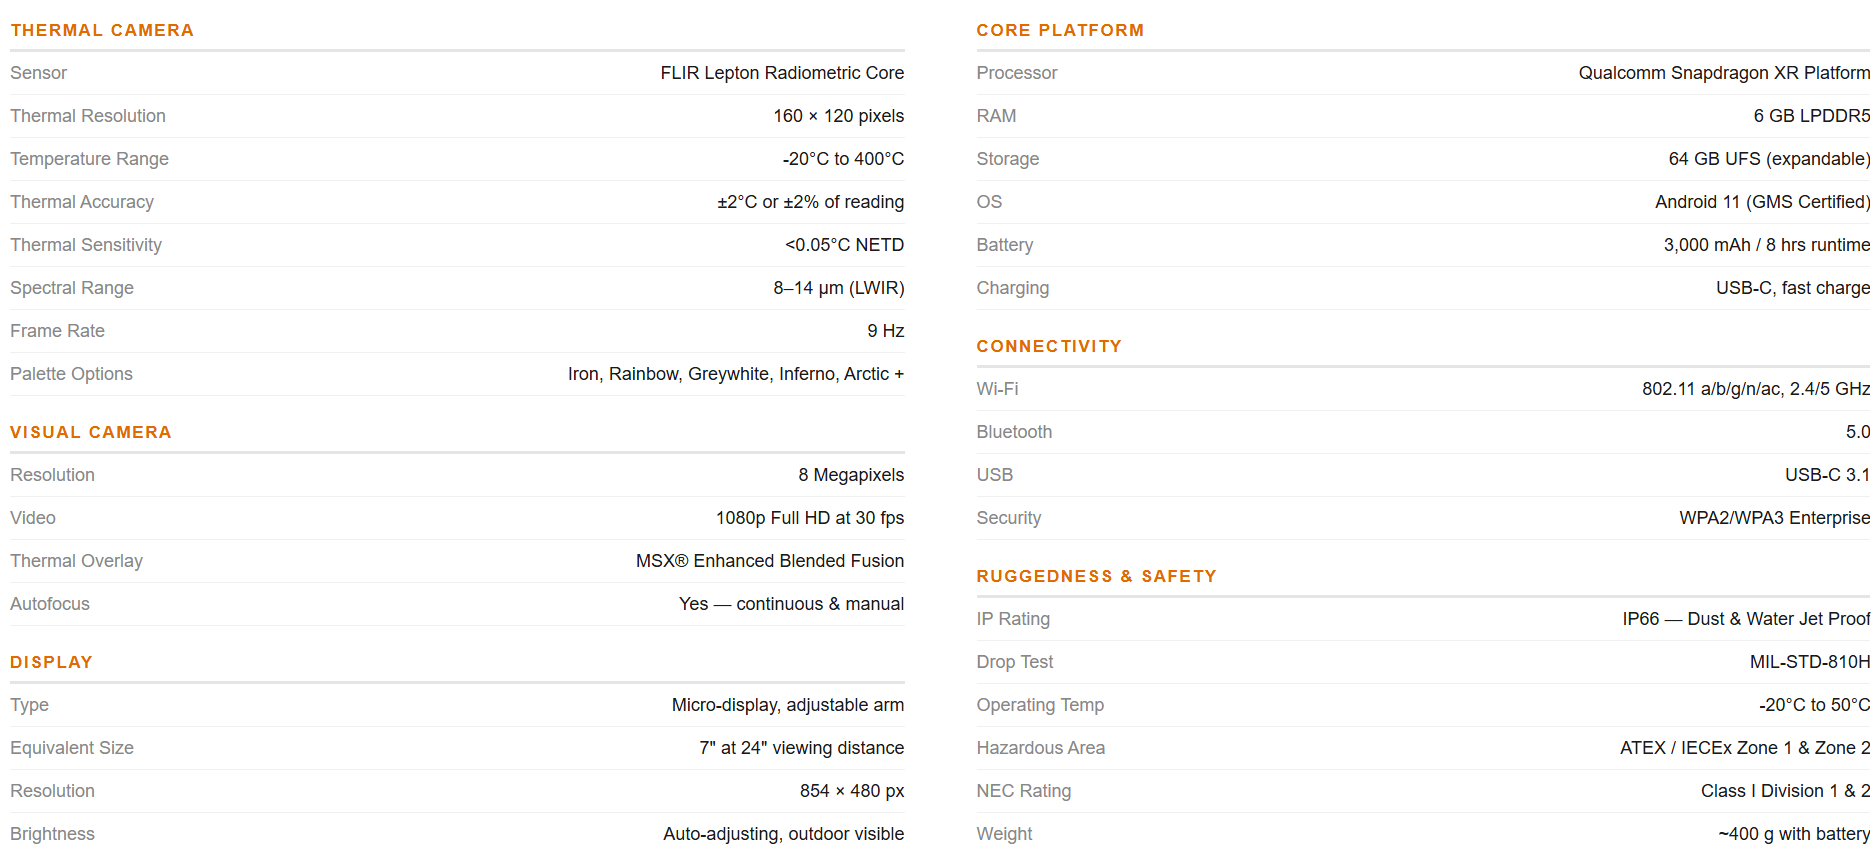1876x853 pixels.
Task: Click the Ruggedness & Safety heading
Action: pos(1096,576)
